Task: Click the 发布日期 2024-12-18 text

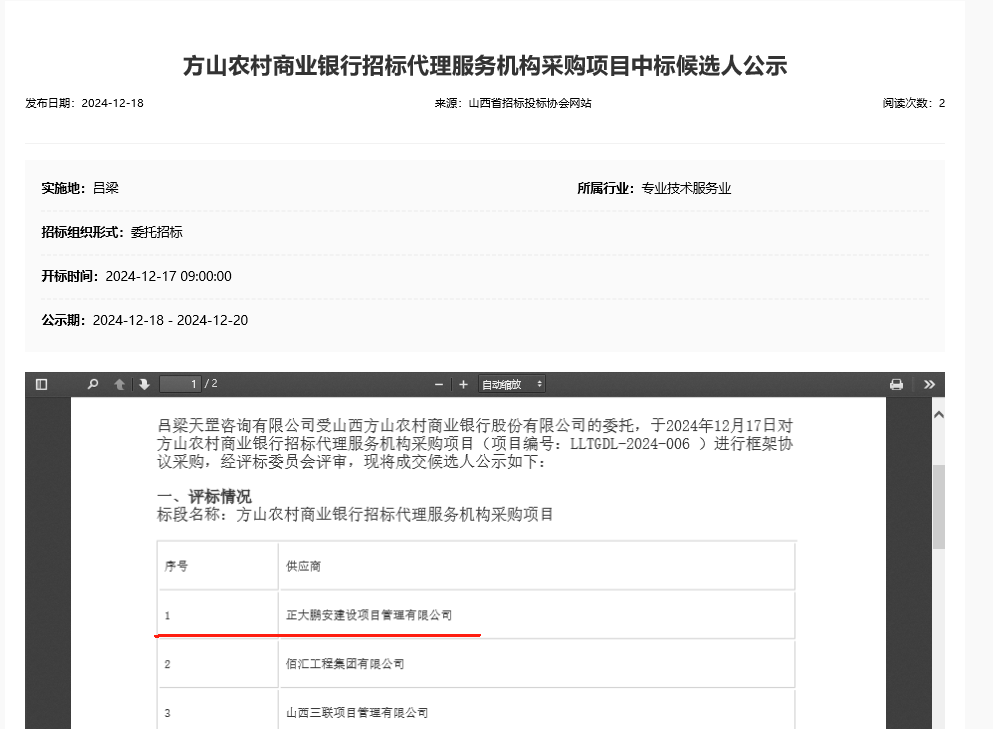Action: [85, 103]
